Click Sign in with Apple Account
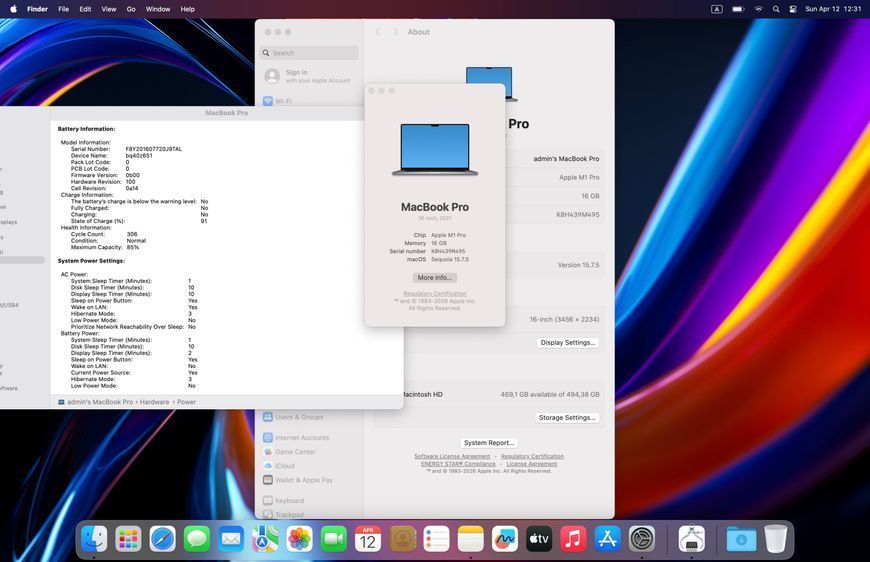Image resolution: width=870 pixels, height=562 pixels. pos(309,76)
